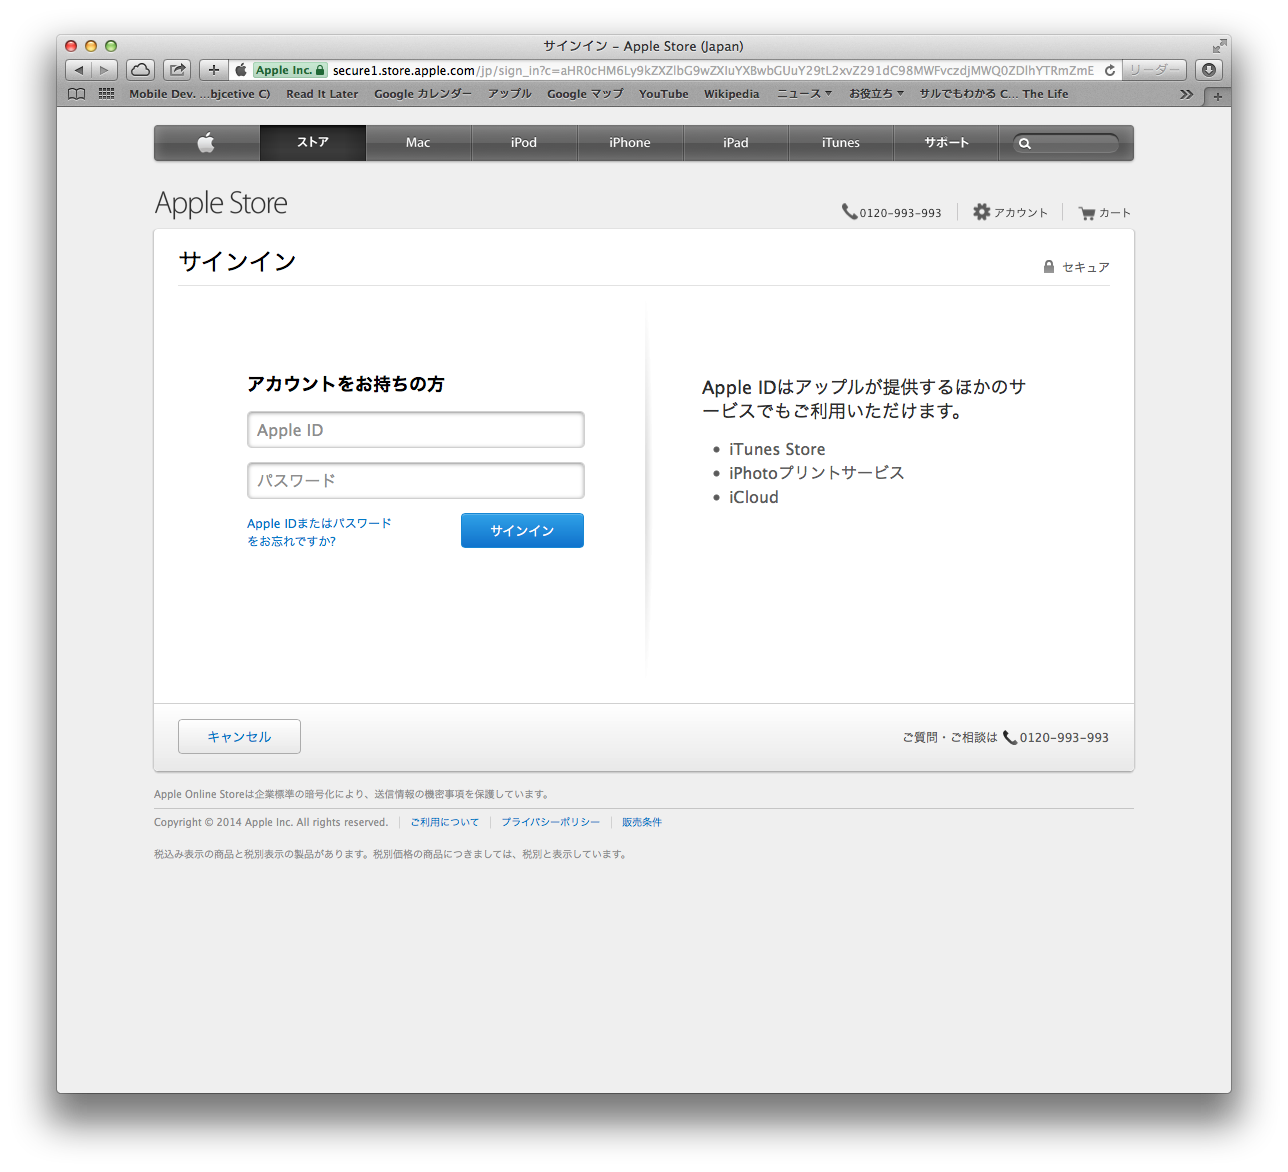Click the Apple nav search field

(x=1066, y=144)
